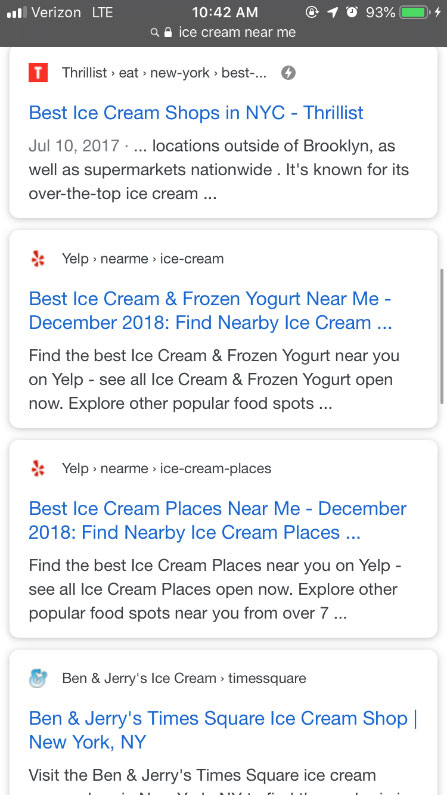The height and width of the screenshot is (795, 447).
Task: Open Ben & Jerry's Times Square link
Action: tap(223, 730)
